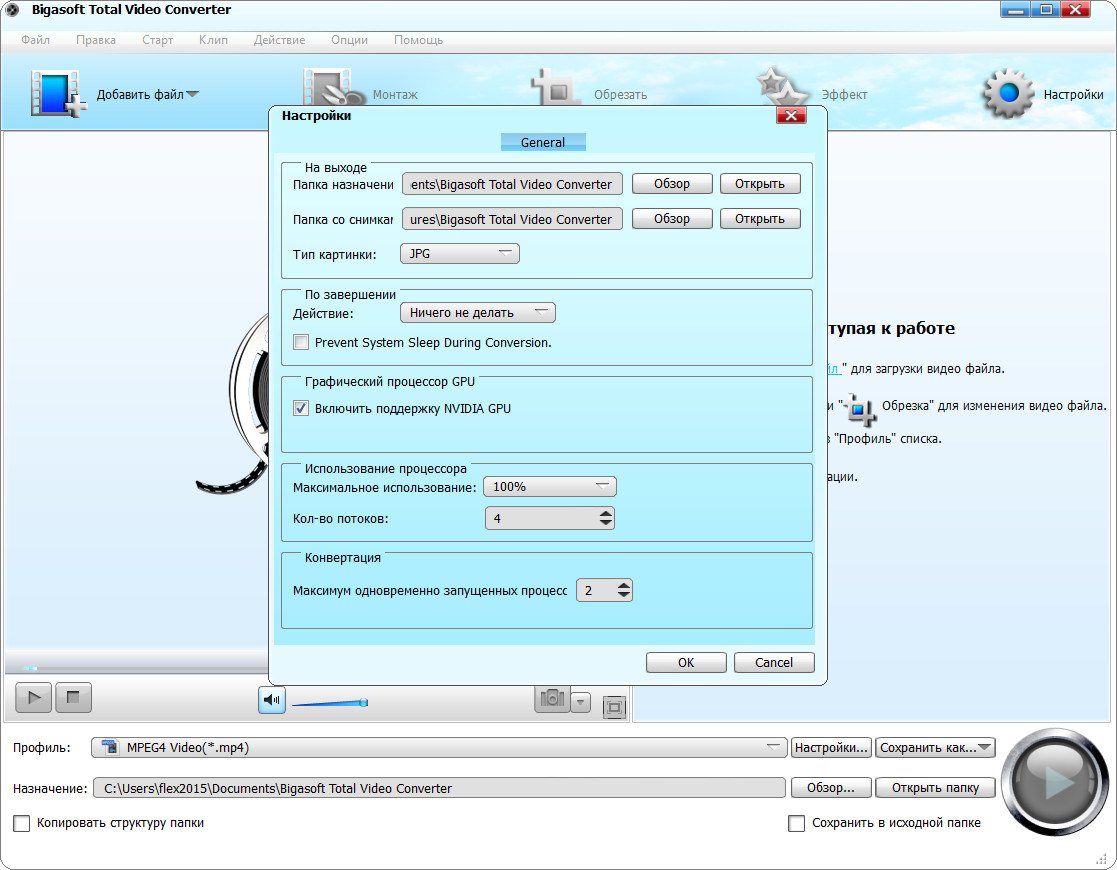This screenshot has height=870, width=1117.
Task: Open the Settings gear icon in toolbar
Action: 1007,94
